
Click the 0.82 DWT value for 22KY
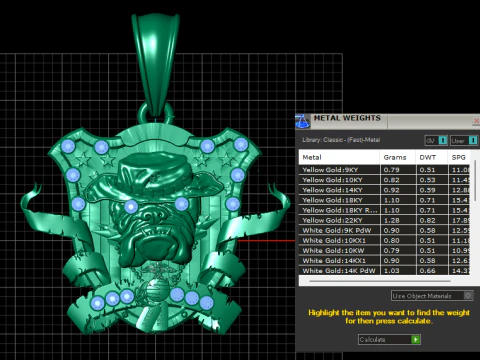tap(427, 220)
